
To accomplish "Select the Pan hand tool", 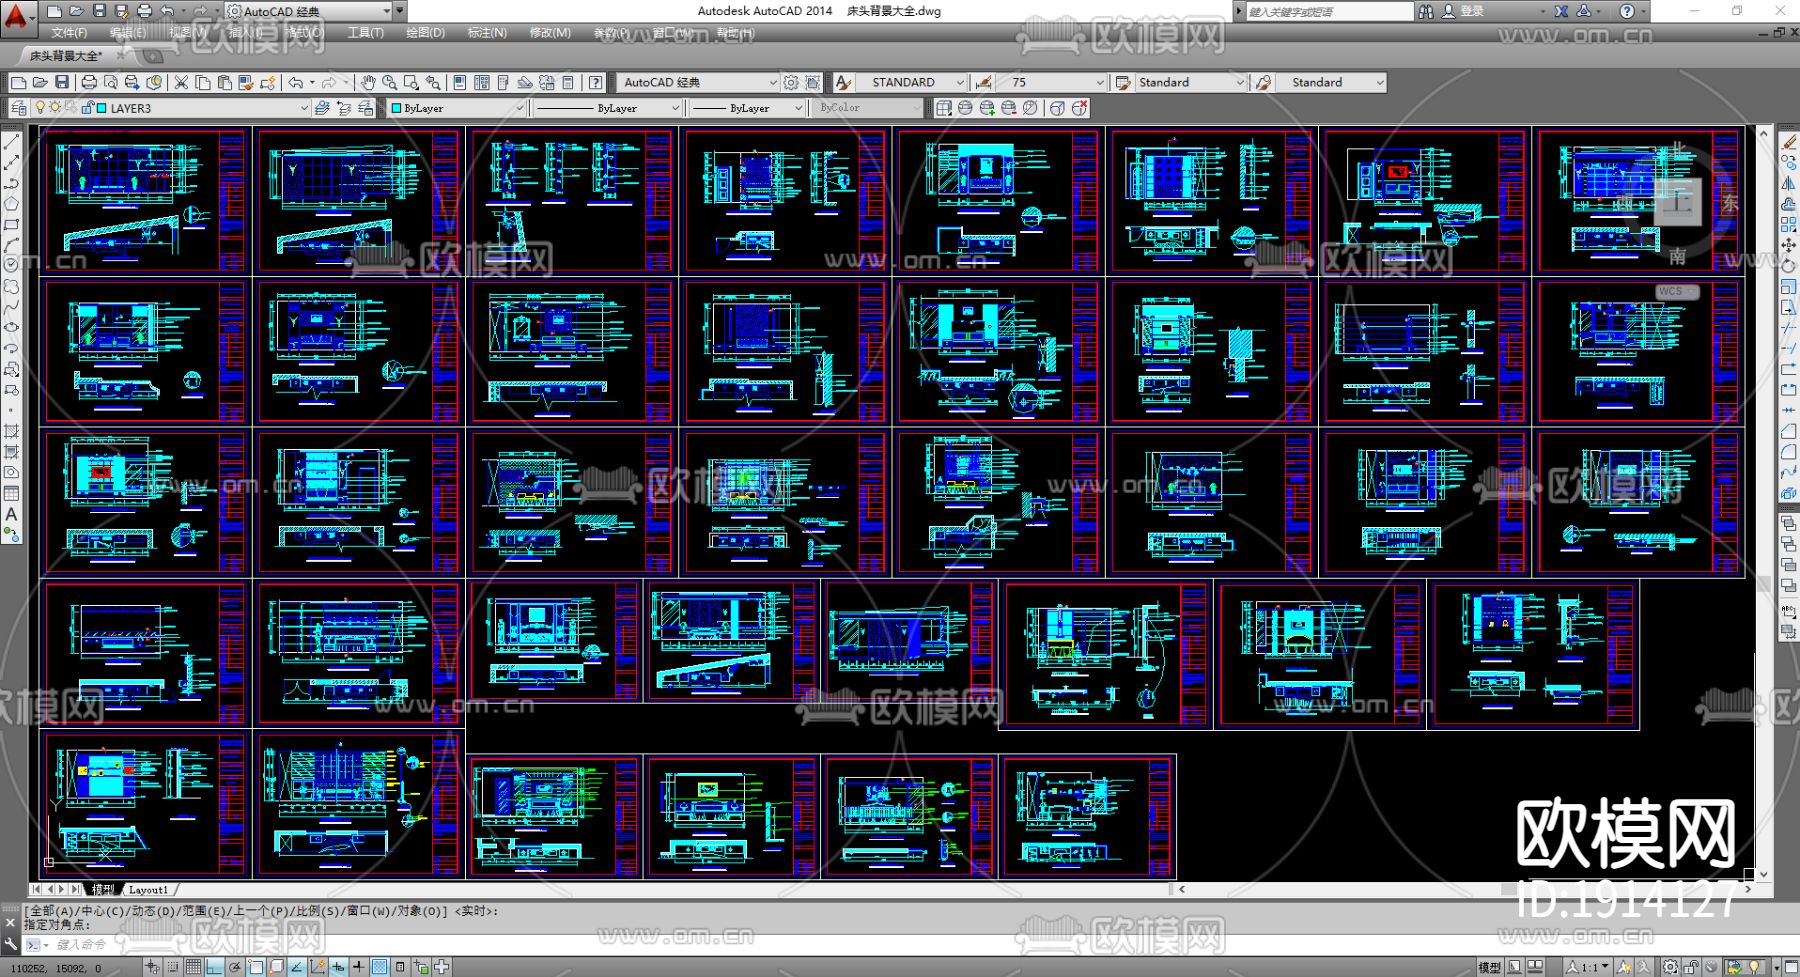I will [x=368, y=82].
